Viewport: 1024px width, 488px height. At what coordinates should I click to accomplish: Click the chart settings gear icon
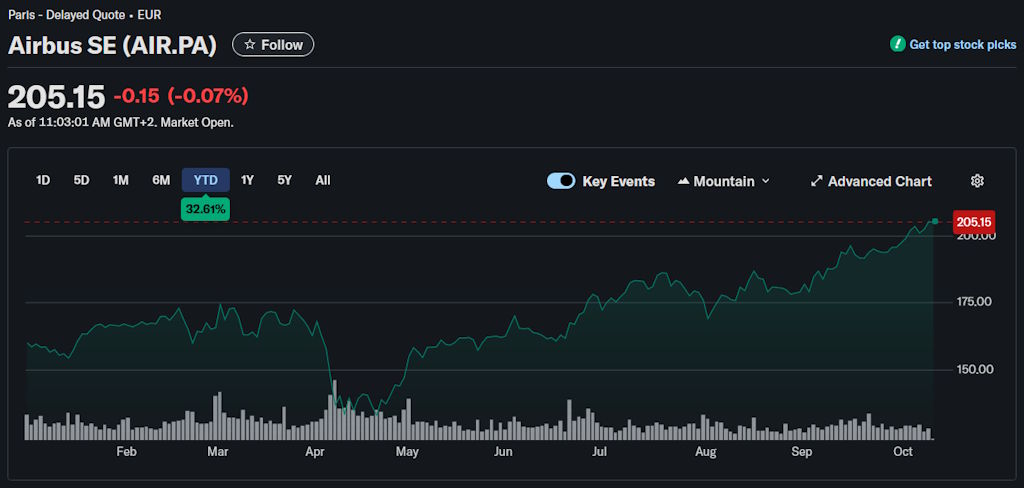tap(977, 181)
